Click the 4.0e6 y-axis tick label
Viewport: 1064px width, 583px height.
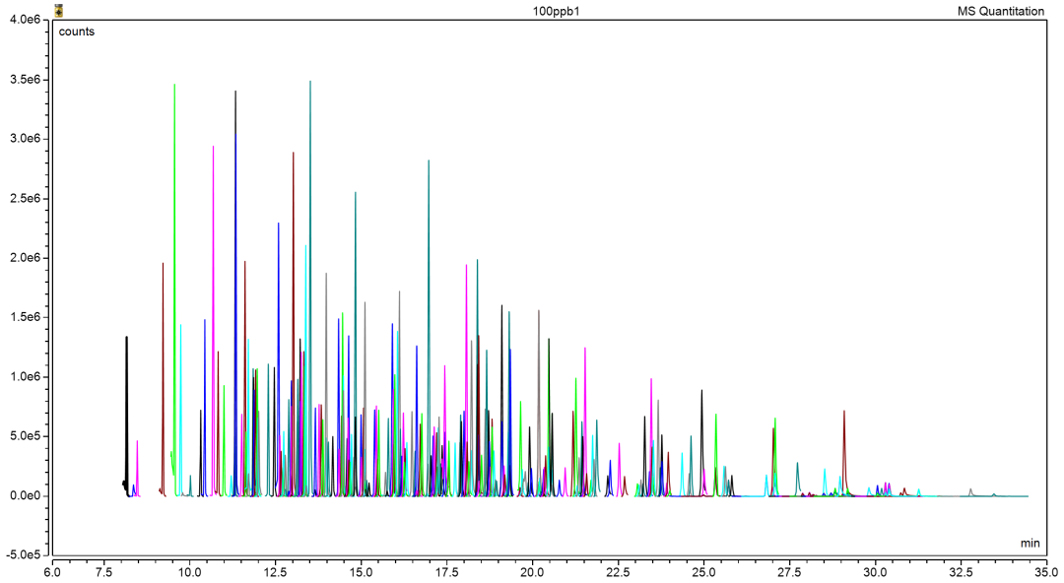(26, 20)
